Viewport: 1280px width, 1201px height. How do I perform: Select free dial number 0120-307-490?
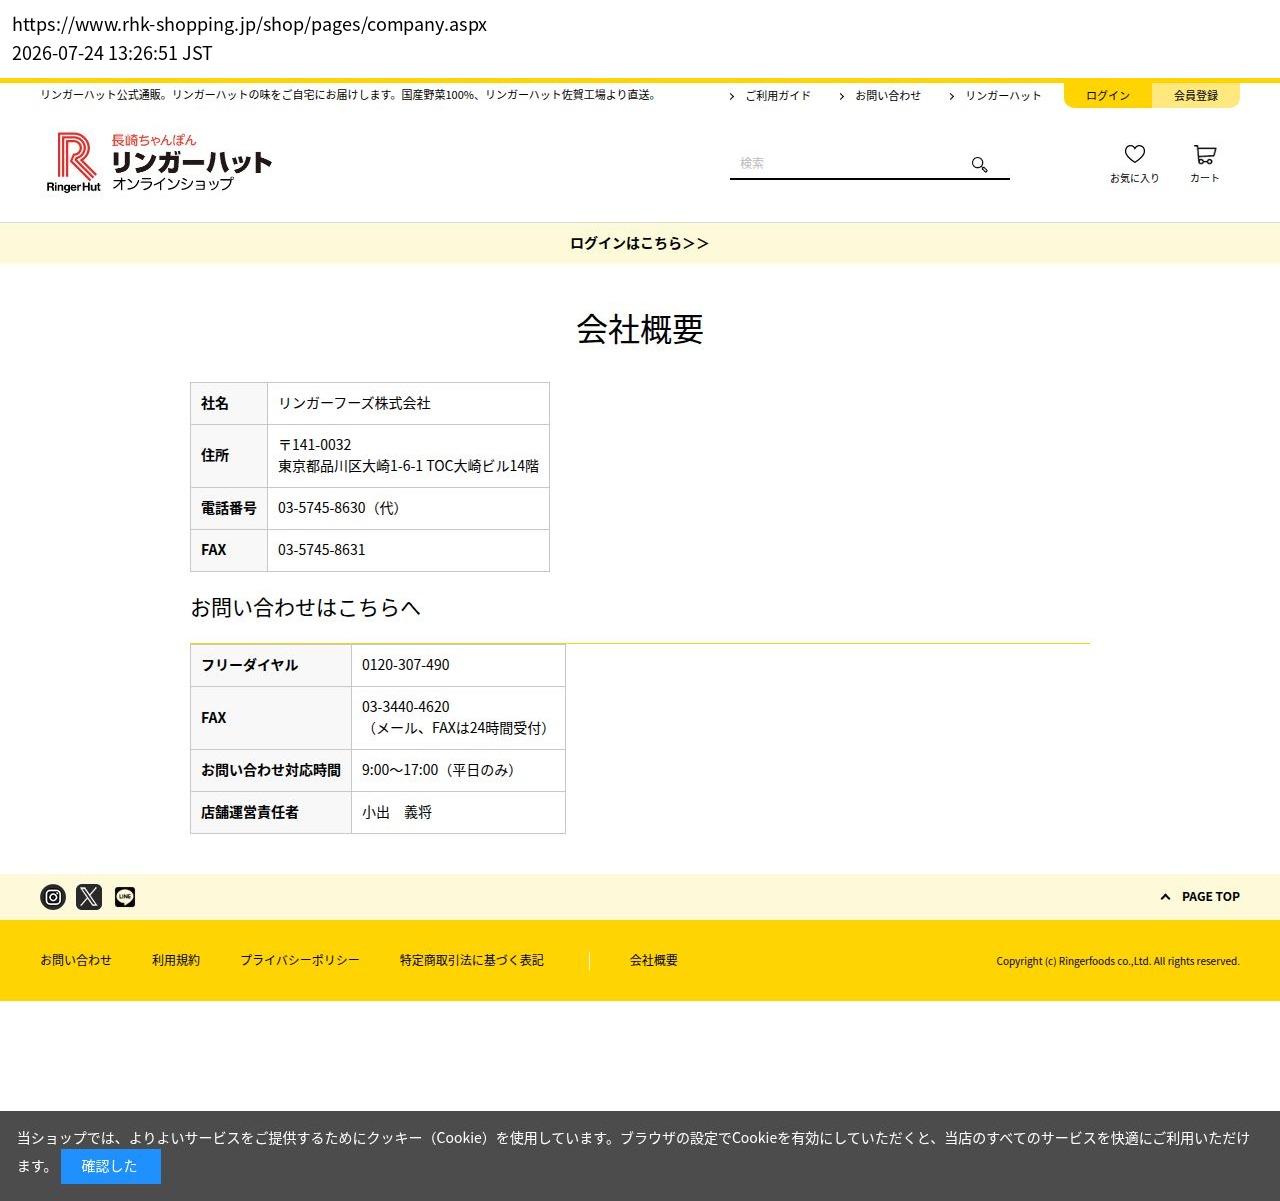tap(406, 665)
